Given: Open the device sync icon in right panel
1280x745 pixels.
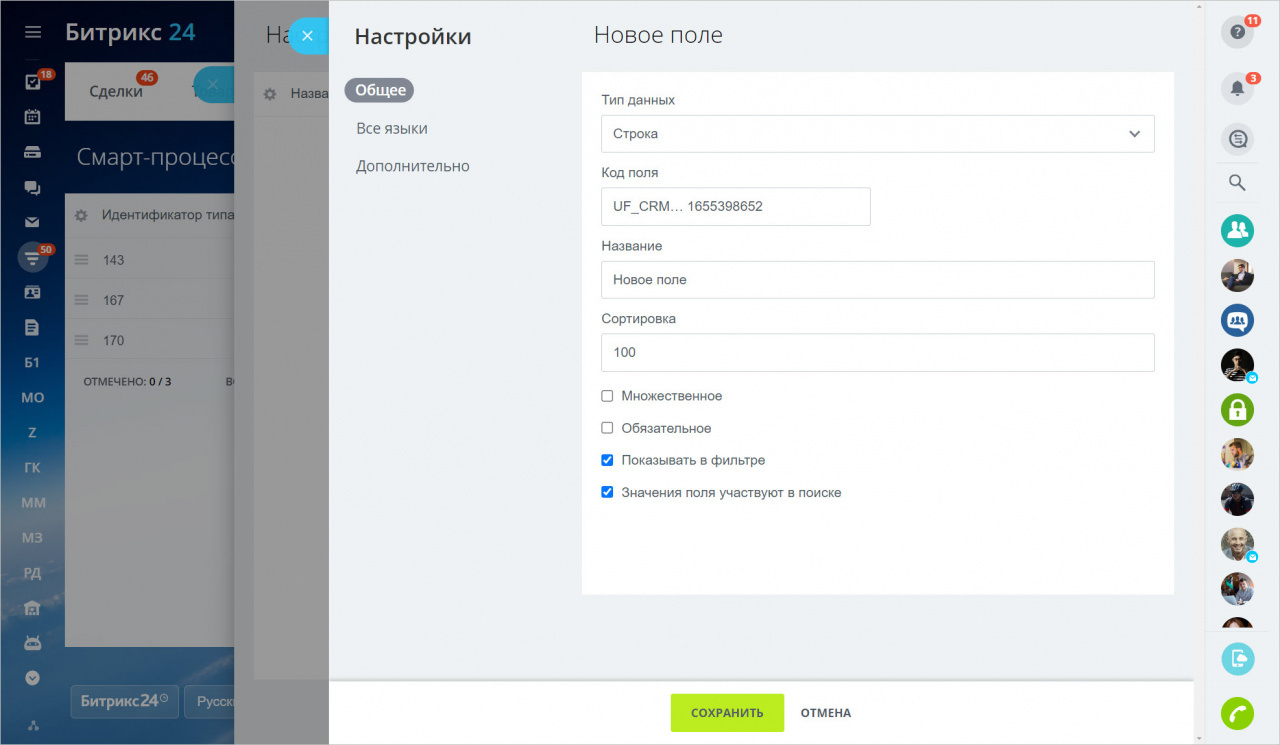Looking at the screenshot, I should pyautogui.click(x=1238, y=658).
